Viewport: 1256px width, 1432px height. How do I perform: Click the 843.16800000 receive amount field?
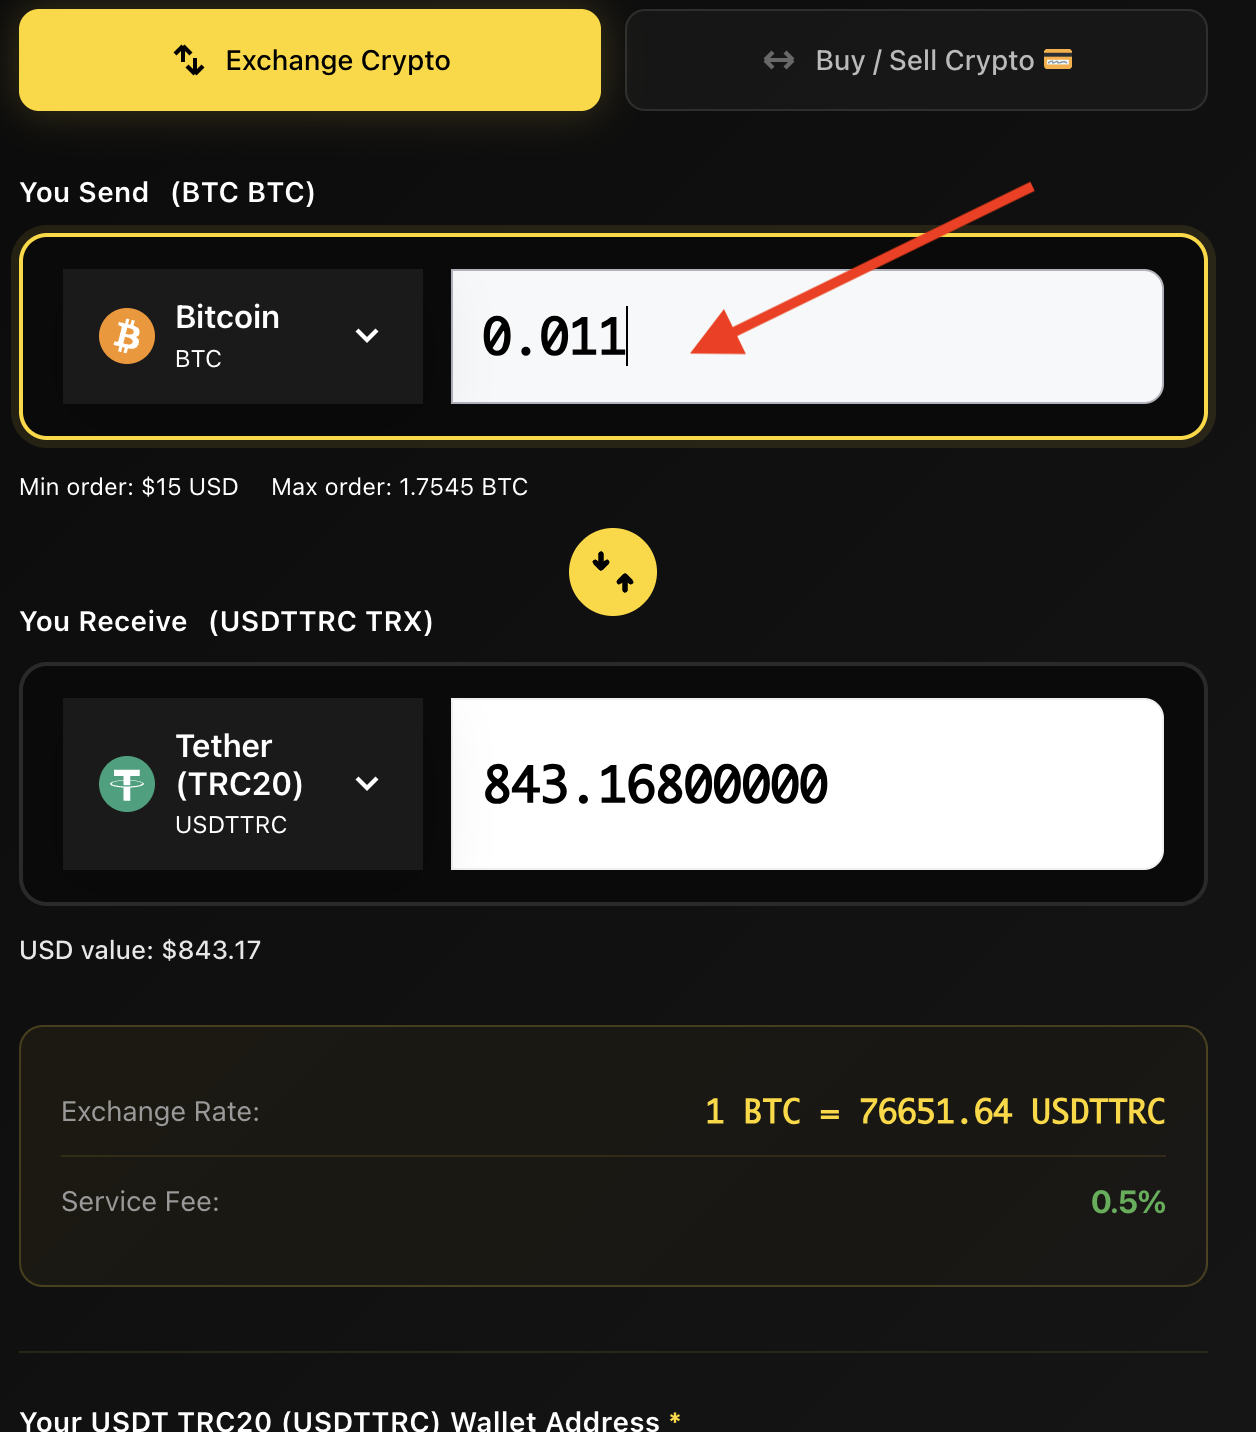(x=805, y=785)
